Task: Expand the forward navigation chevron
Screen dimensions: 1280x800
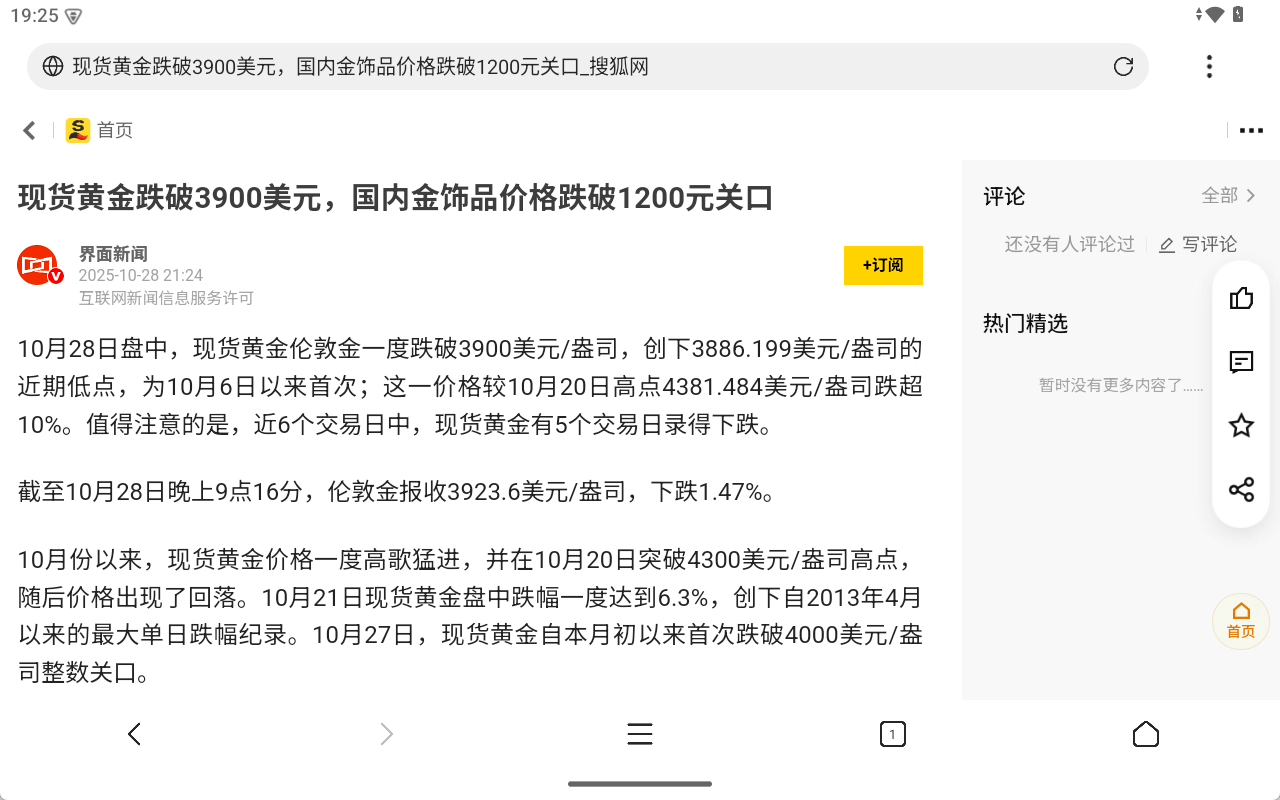Action: click(386, 733)
